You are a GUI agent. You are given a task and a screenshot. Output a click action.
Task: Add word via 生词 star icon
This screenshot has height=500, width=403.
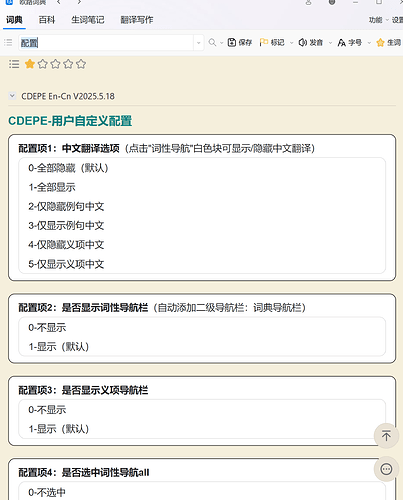[380, 43]
